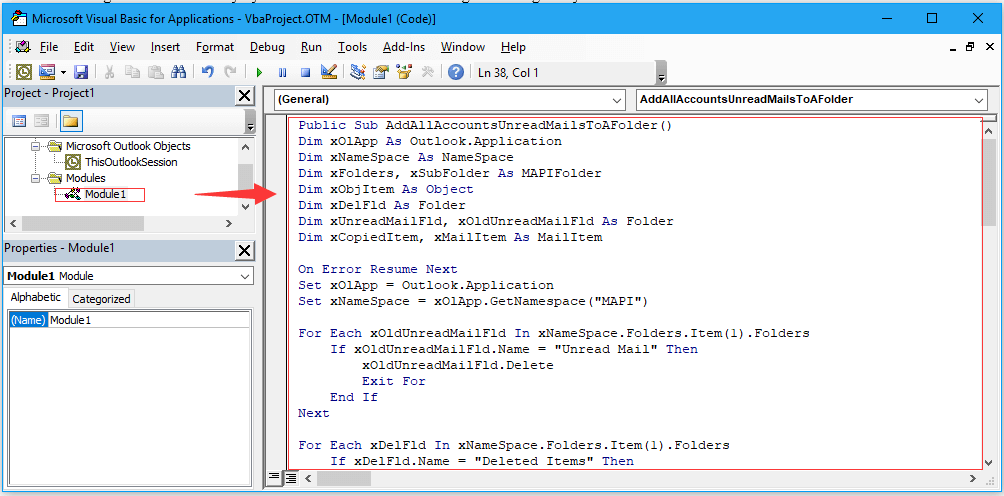The image size is (1004, 496).
Task: Click the View Code icon in Project pane
Action: click(x=19, y=121)
